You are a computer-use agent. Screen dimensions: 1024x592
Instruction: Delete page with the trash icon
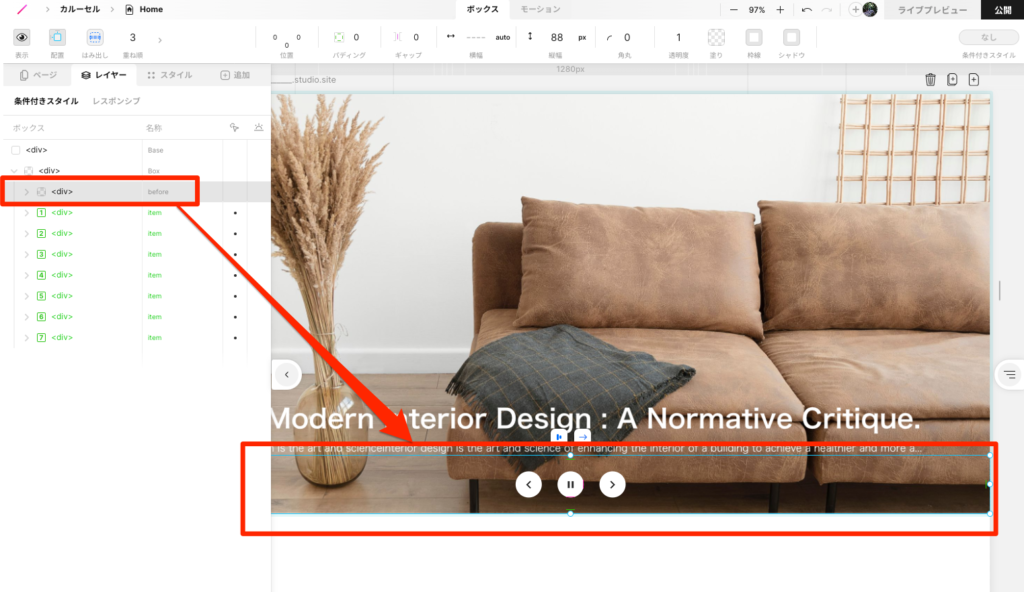click(931, 80)
